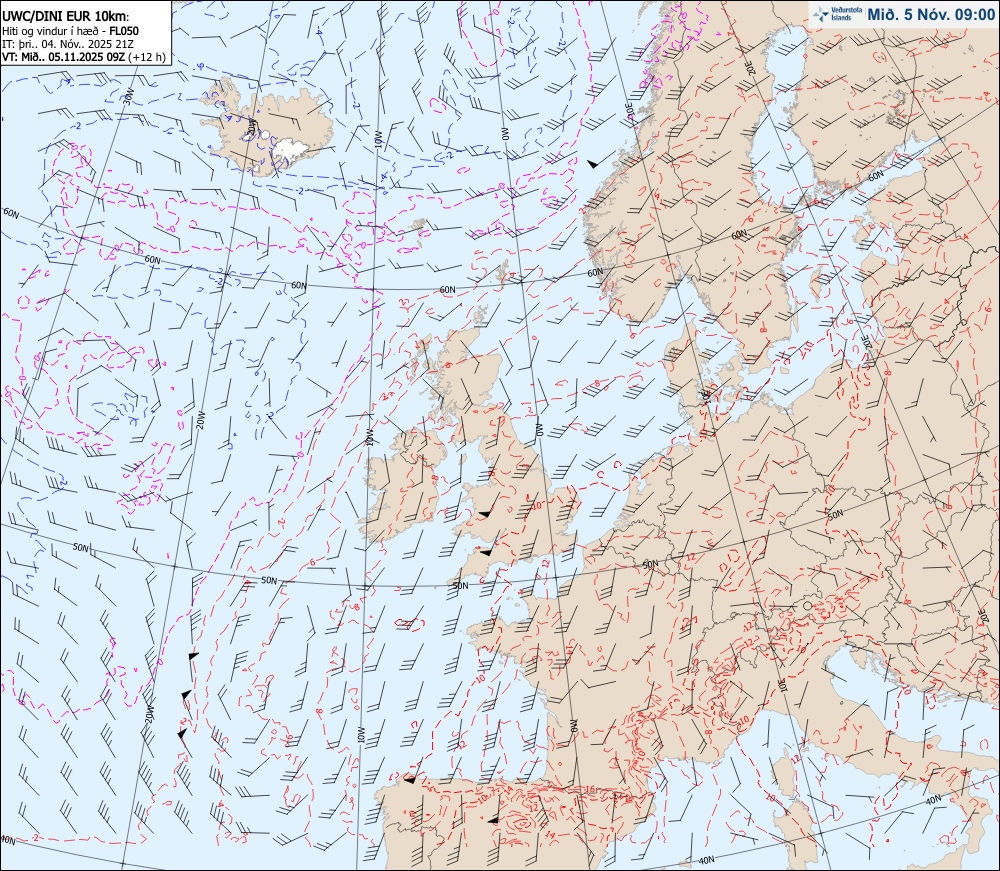Click 'Hiti og vindur í hæð - FL050' line
This screenshot has height=871, width=1000.
70,31
